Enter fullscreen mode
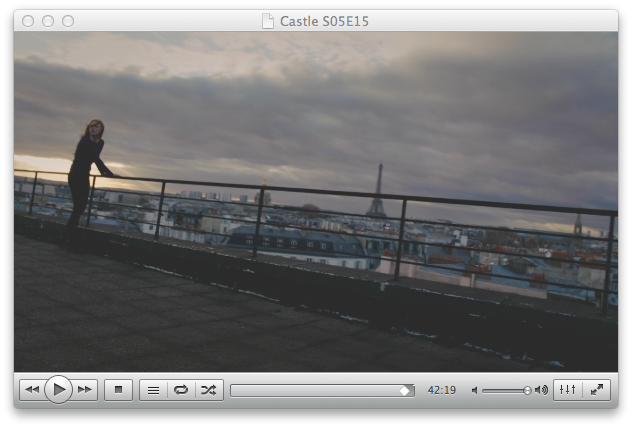This screenshot has width=632, height=428. (x=597, y=390)
